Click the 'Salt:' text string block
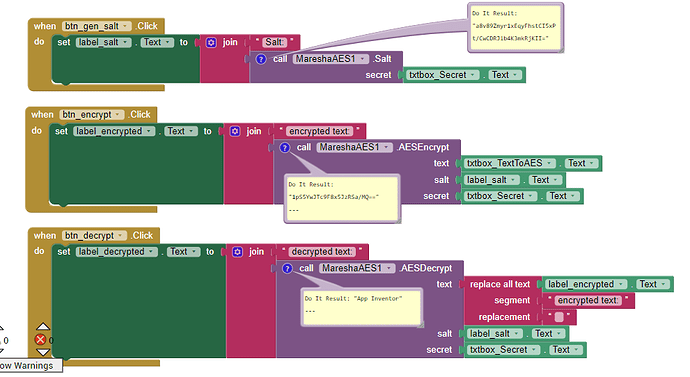Screen dimensions: 690x377 pos(274,42)
